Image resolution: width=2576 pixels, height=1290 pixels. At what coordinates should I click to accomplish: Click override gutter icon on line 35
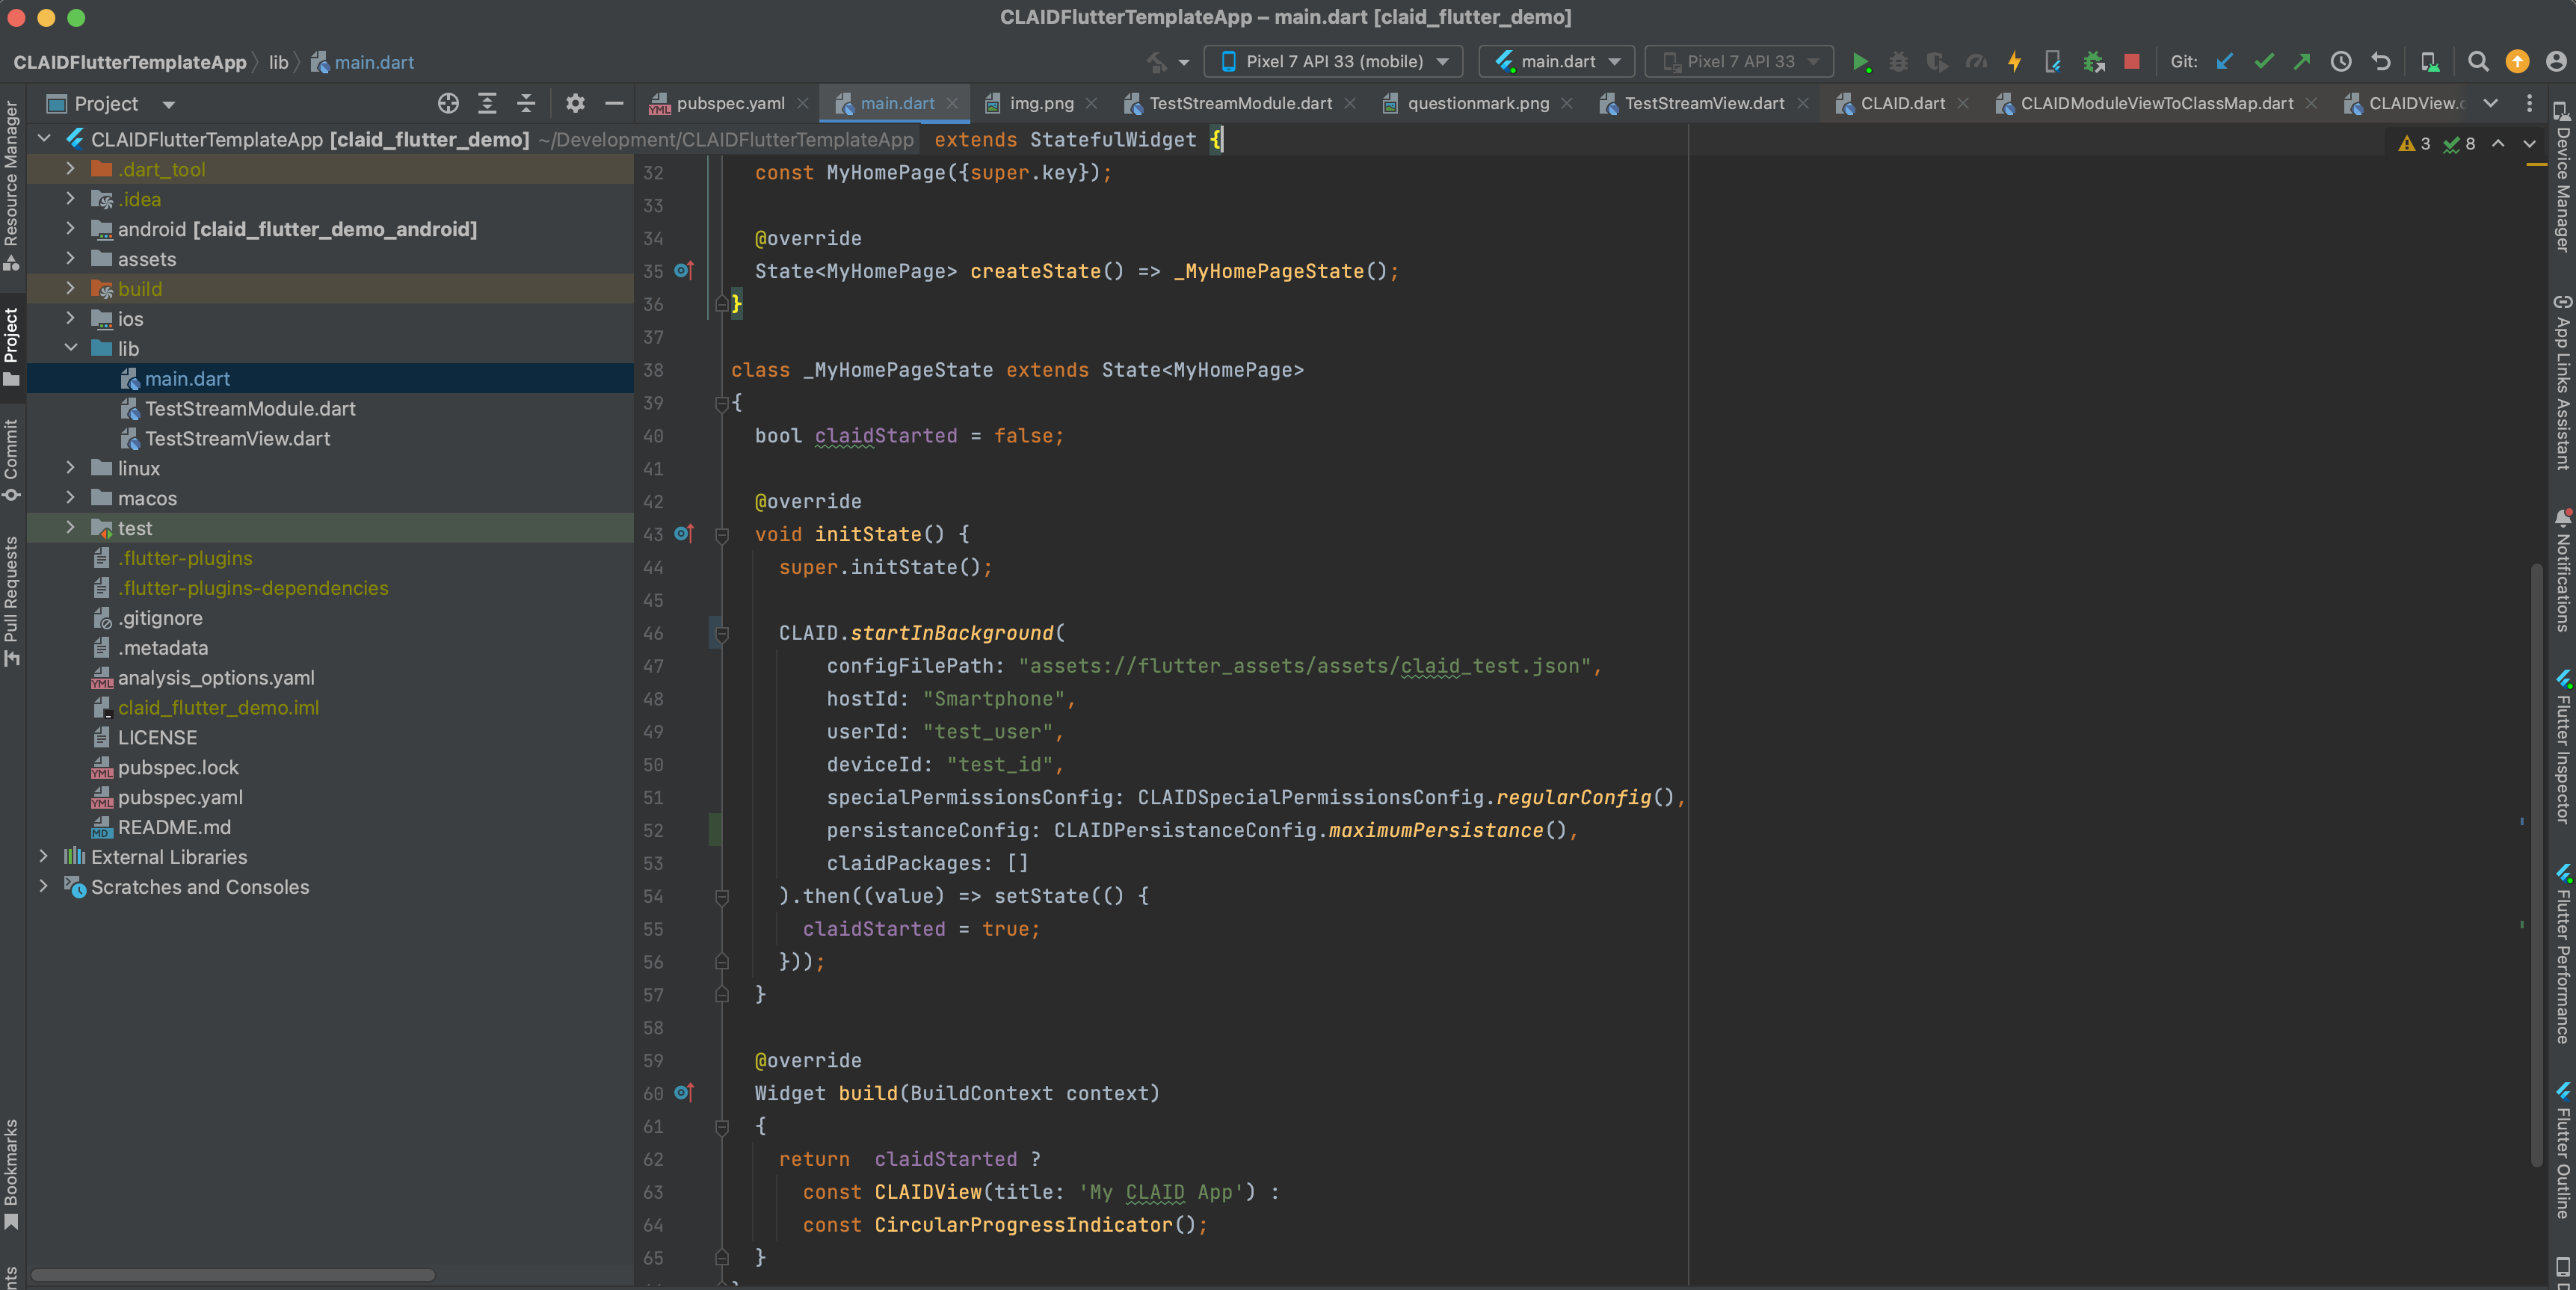(x=684, y=271)
